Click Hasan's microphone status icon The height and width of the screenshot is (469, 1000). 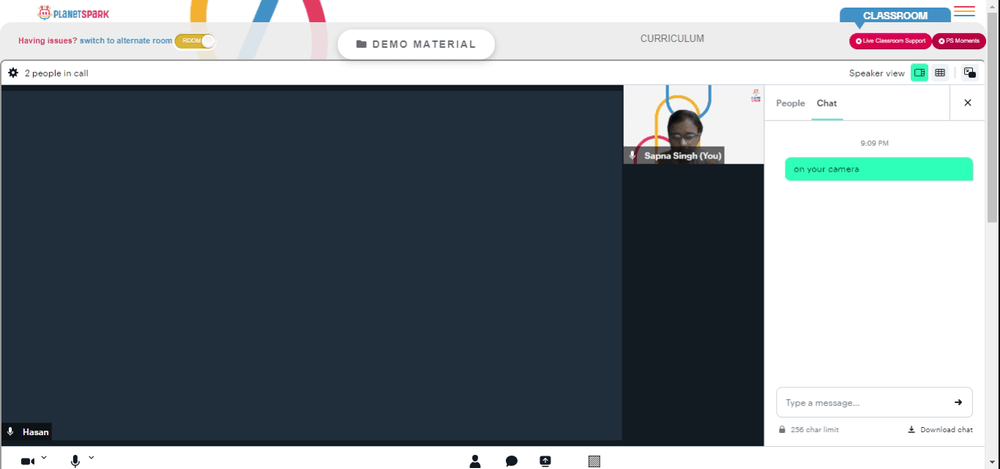click(10, 432)
